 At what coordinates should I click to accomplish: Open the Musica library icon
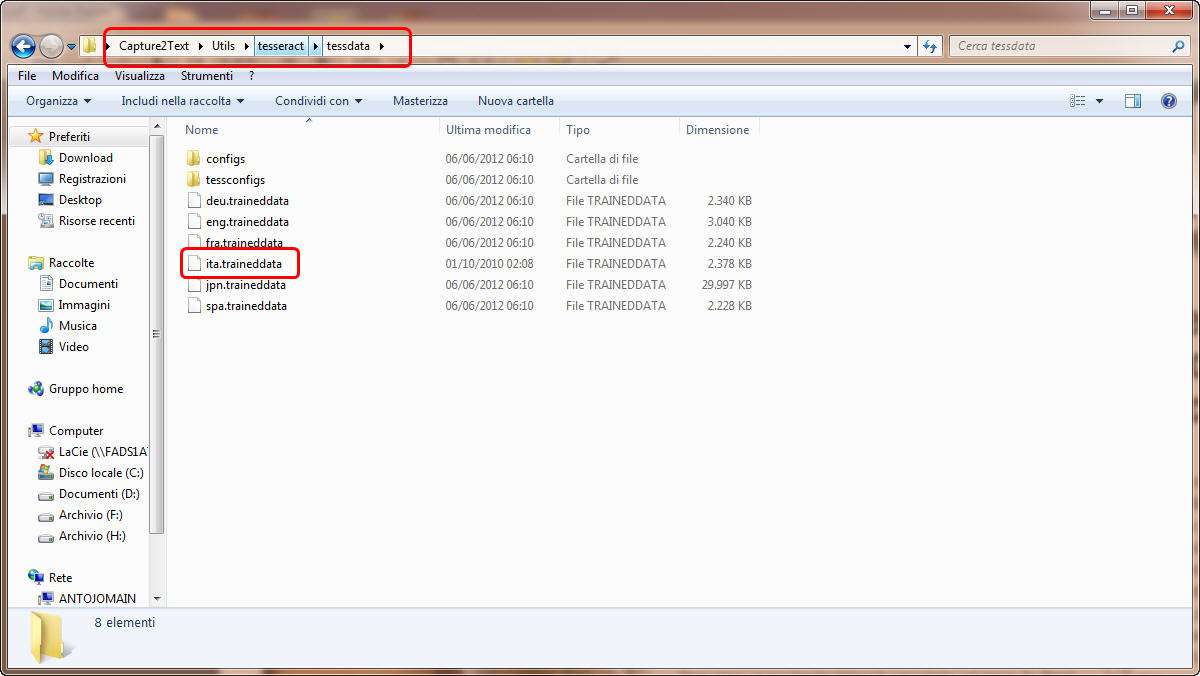pyautogui.click(x=46, y=326)
